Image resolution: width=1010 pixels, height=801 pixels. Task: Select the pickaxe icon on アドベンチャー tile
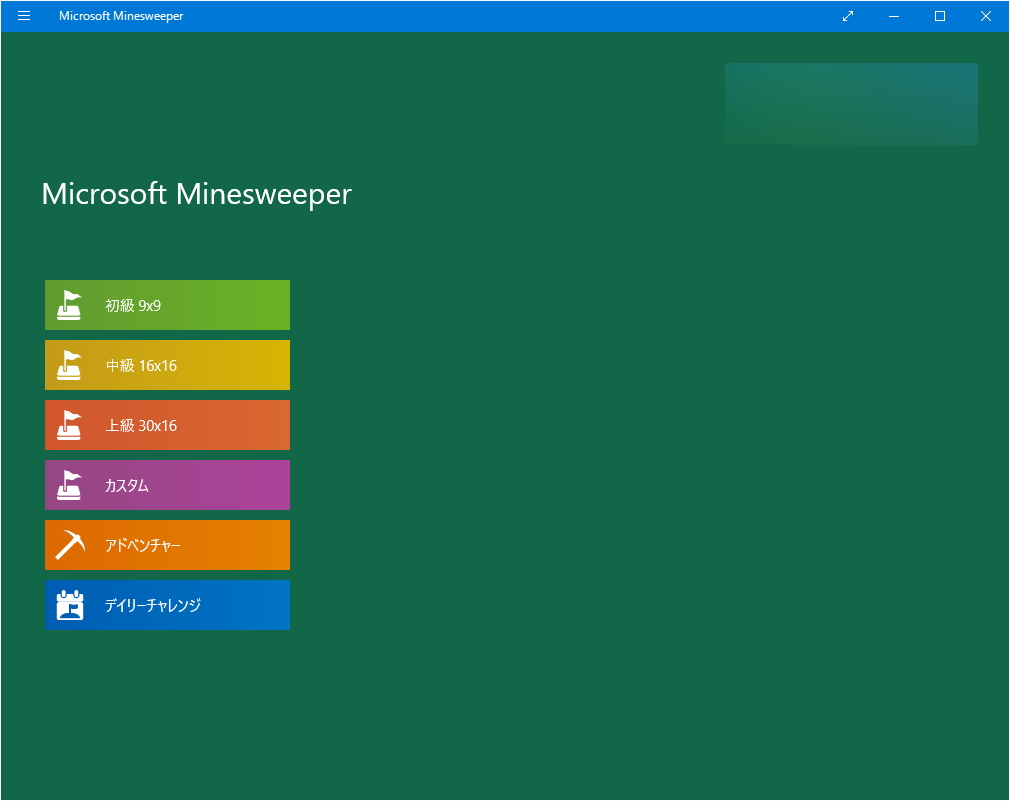69,544
